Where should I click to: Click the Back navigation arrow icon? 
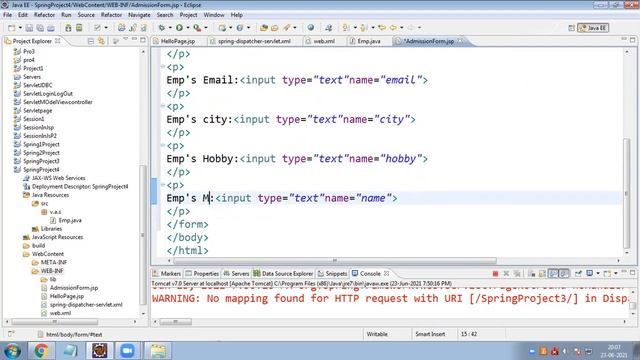393,28
